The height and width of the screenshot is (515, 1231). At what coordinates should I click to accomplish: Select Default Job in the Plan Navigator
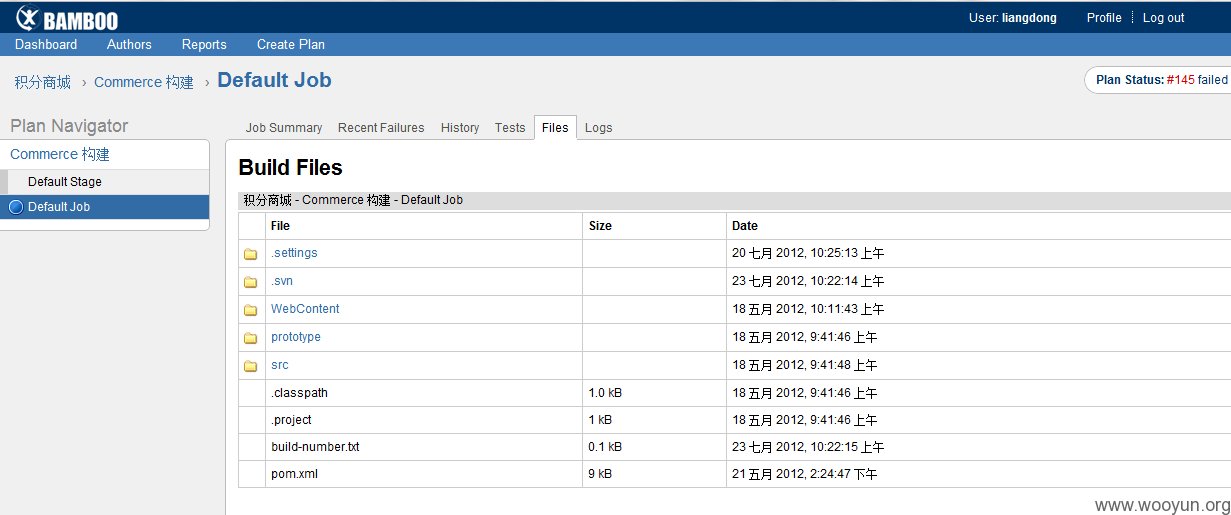pyautogui.click(x=59, y=207)
